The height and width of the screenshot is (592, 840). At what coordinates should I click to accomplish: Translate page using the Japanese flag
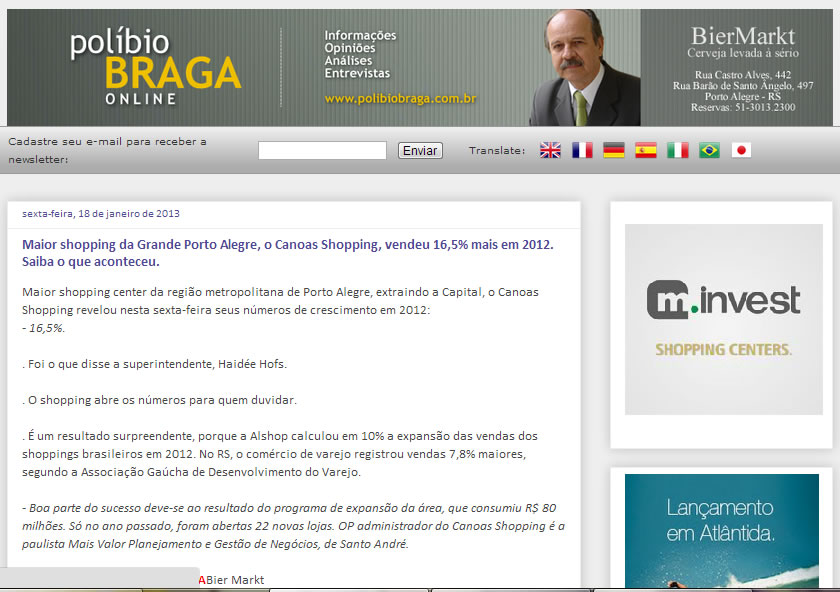741,150
